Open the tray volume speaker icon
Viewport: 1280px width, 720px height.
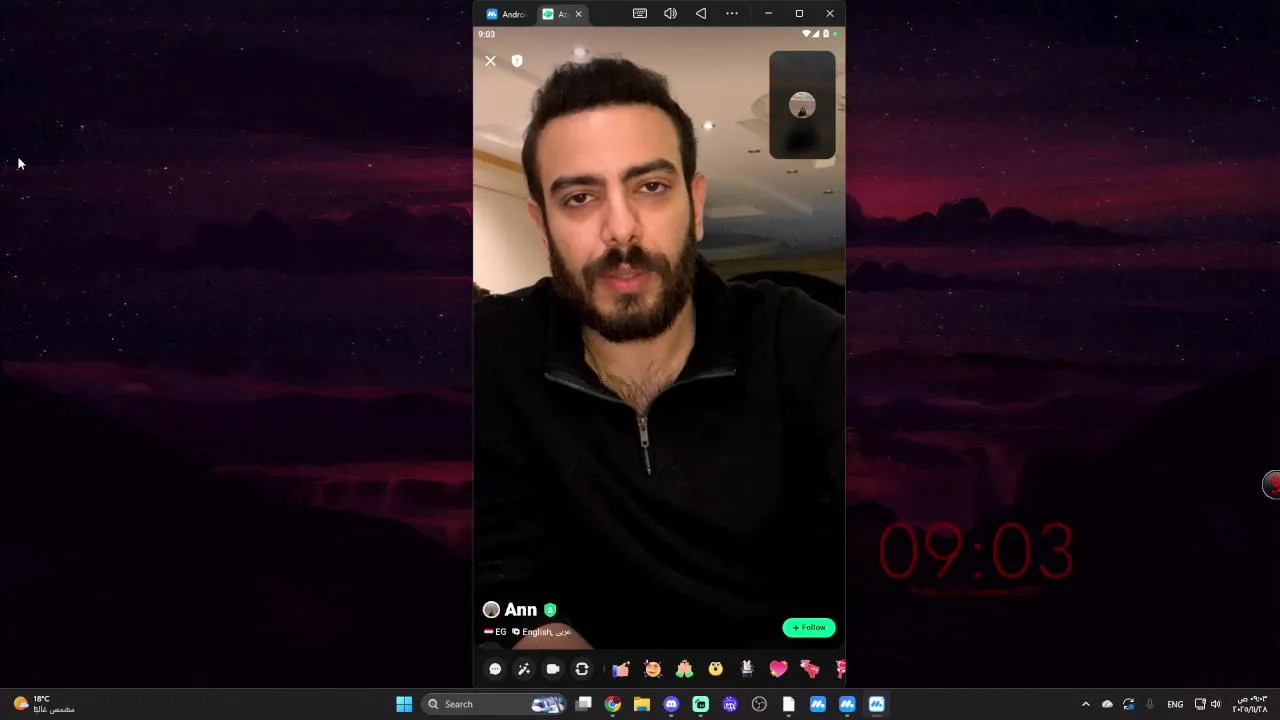pyautogui.click(x=1216, y=704)
